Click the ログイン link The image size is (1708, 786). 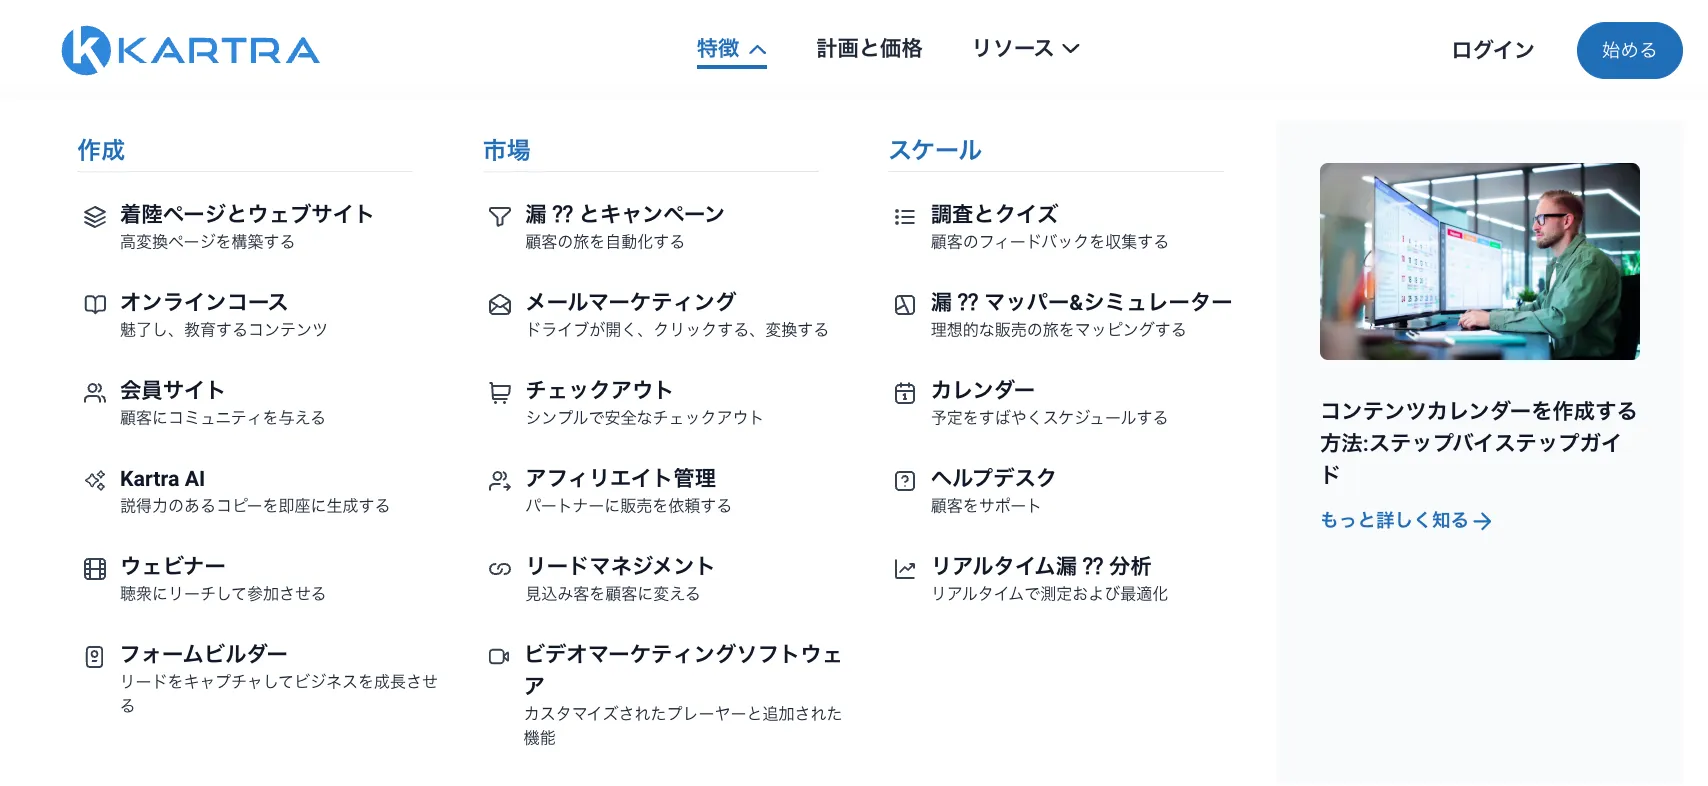point(1492,50)
